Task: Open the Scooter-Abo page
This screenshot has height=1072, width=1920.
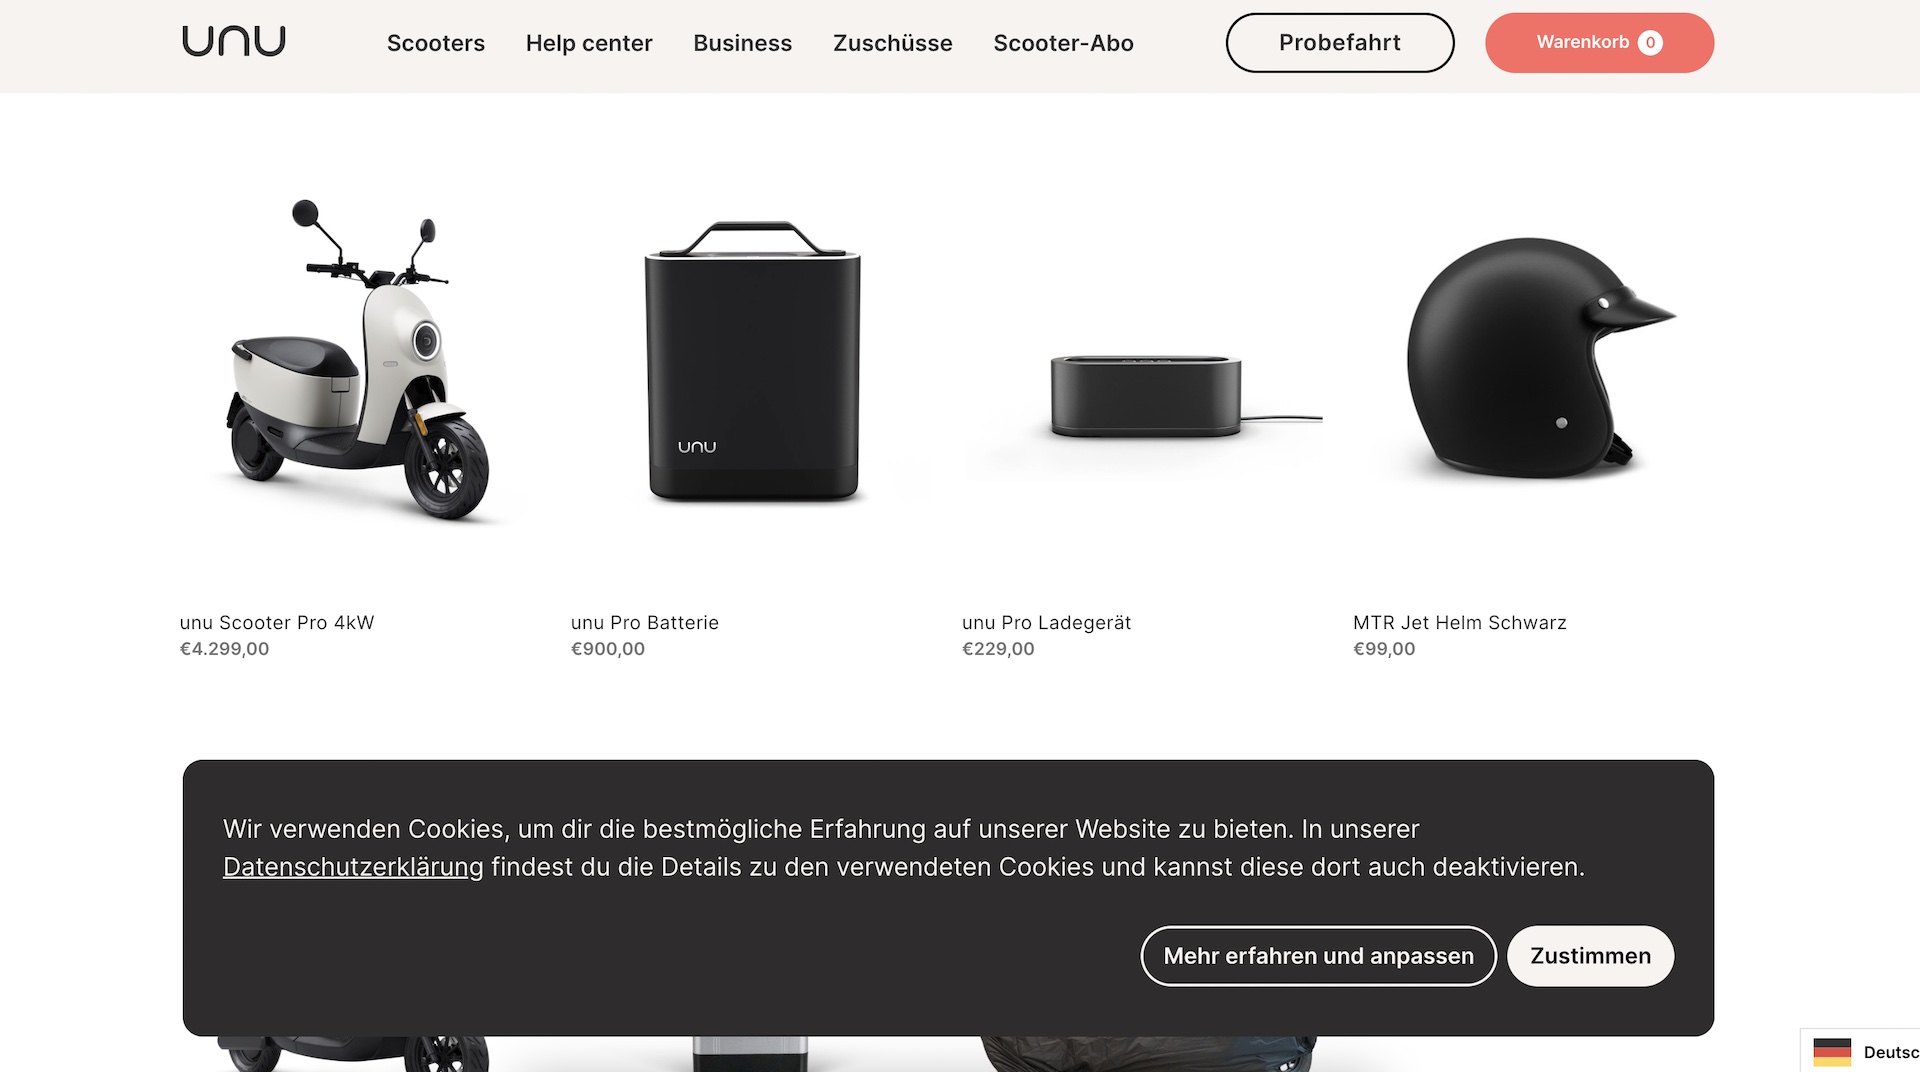Action: click(1063, 43)
